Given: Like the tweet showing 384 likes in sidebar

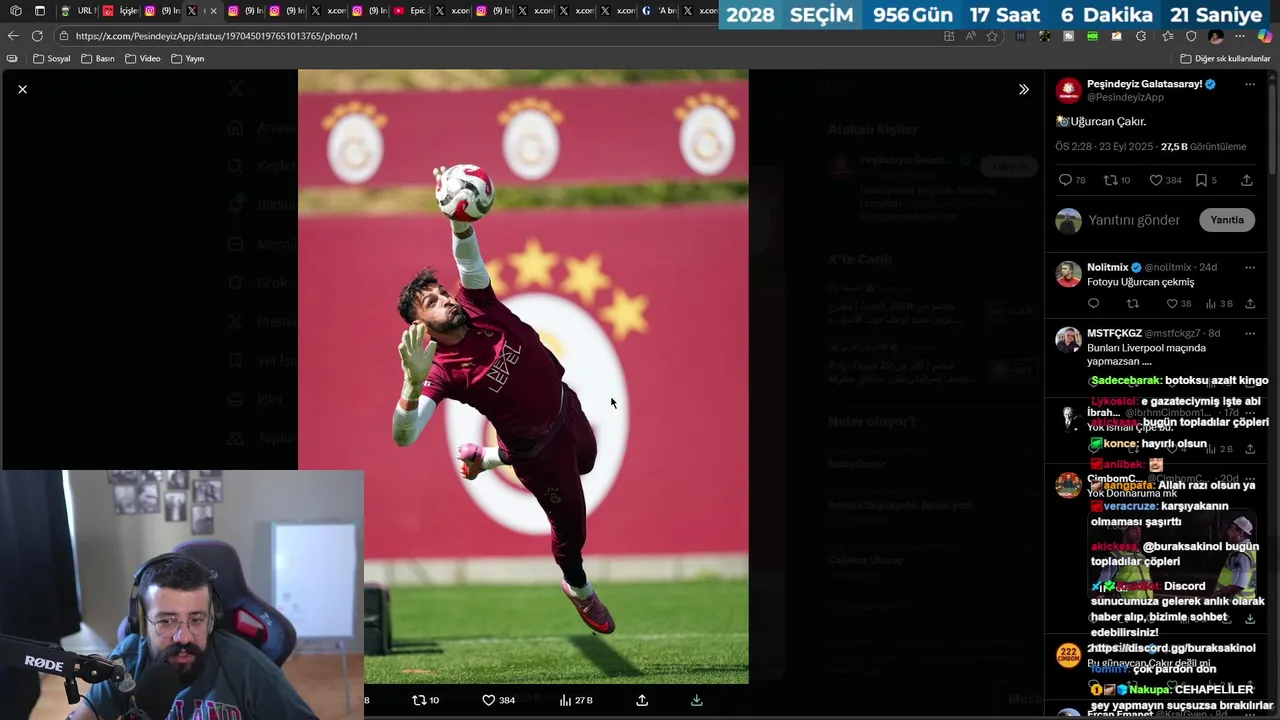Looking at the screenshot, I should (x=1165, y=180).
